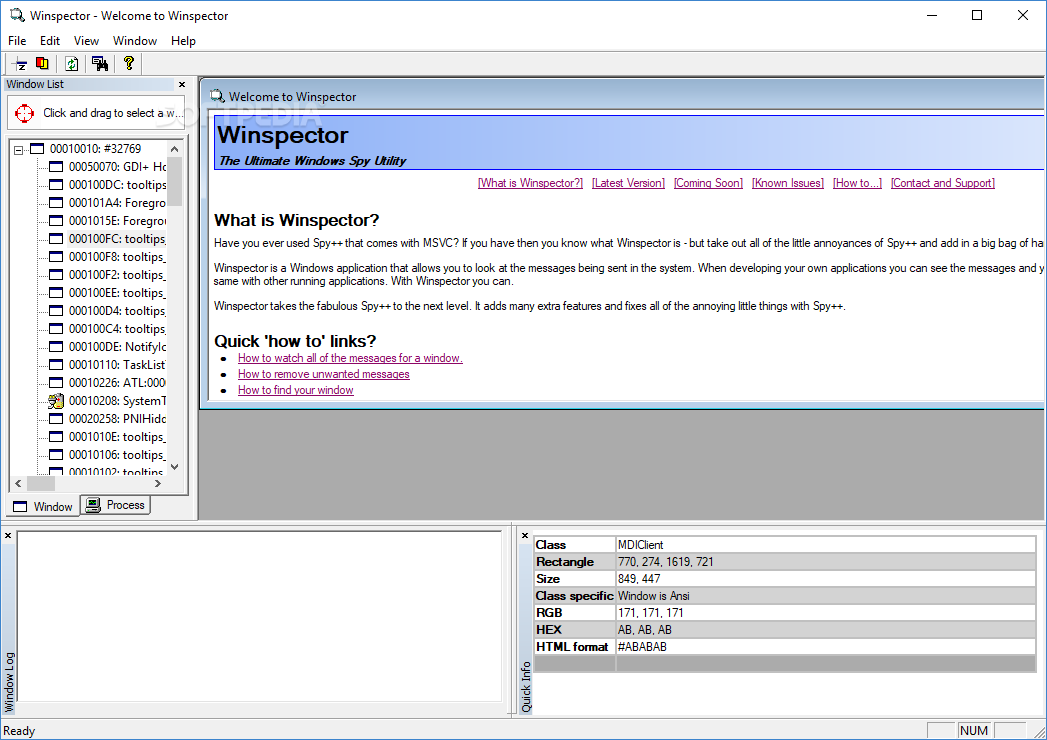The width and height of the screenshot is (1047, 740).
Task: Open How to watch all messages link
Action: click(x=350, y=358)
